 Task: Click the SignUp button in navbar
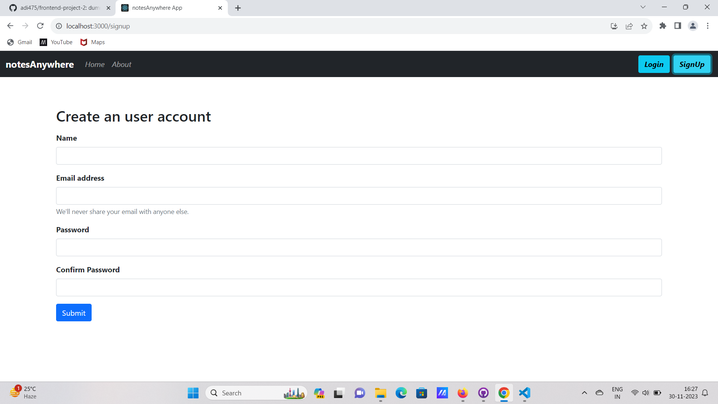[691, 65]
